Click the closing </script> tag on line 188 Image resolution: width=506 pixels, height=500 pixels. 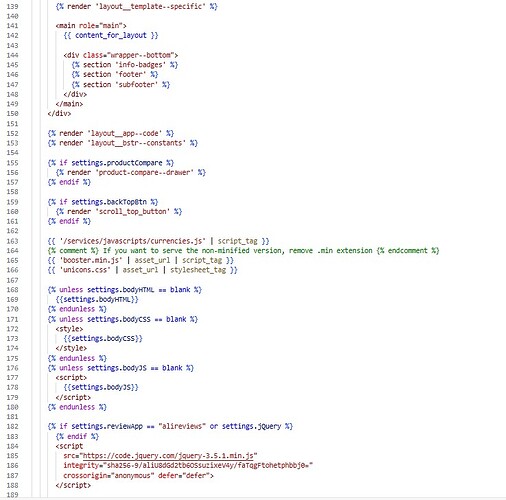coord(73,485)
